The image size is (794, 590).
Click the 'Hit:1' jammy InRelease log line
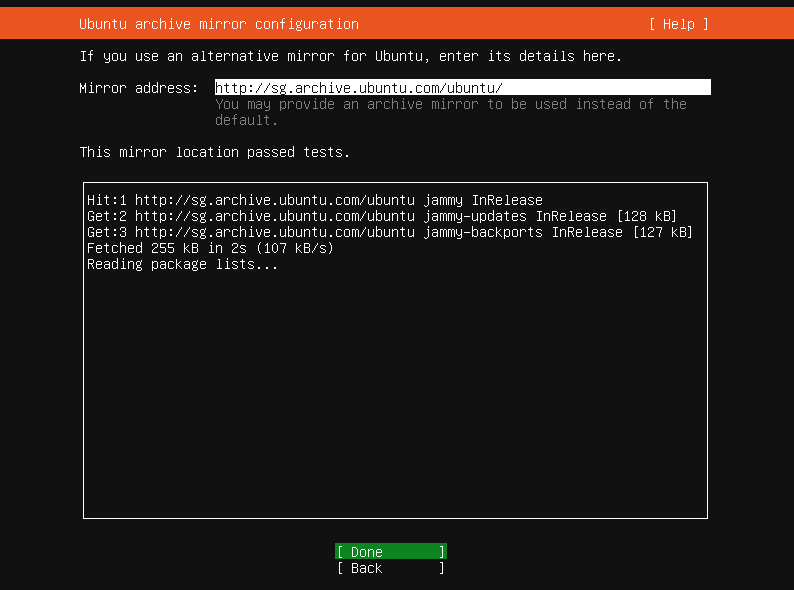(x=314, y=200)
